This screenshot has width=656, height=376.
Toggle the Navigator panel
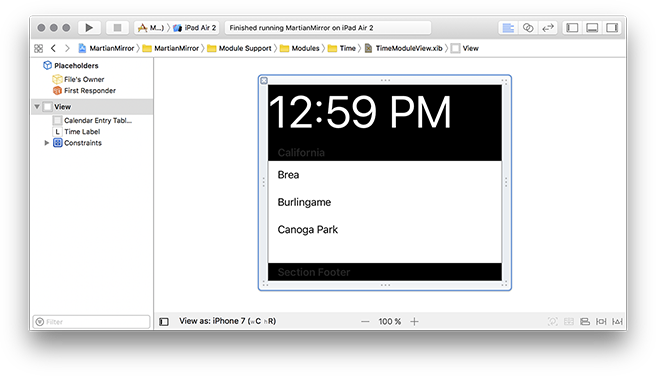tap(572, 28)
